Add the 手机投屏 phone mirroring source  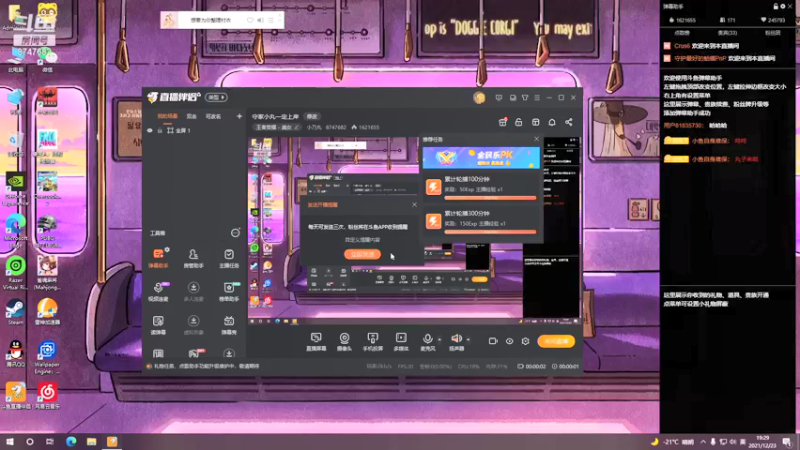click(x=372, y=341)
